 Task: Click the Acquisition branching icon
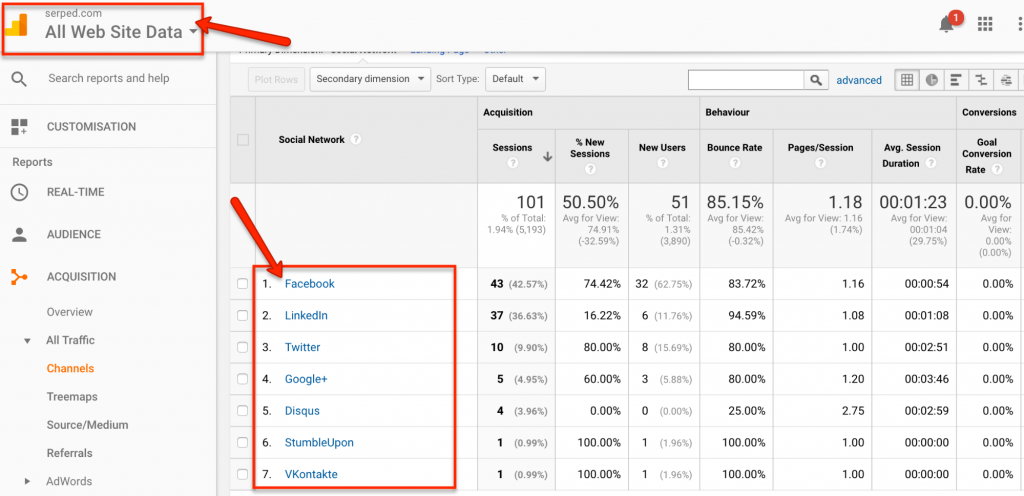(20, 277)
